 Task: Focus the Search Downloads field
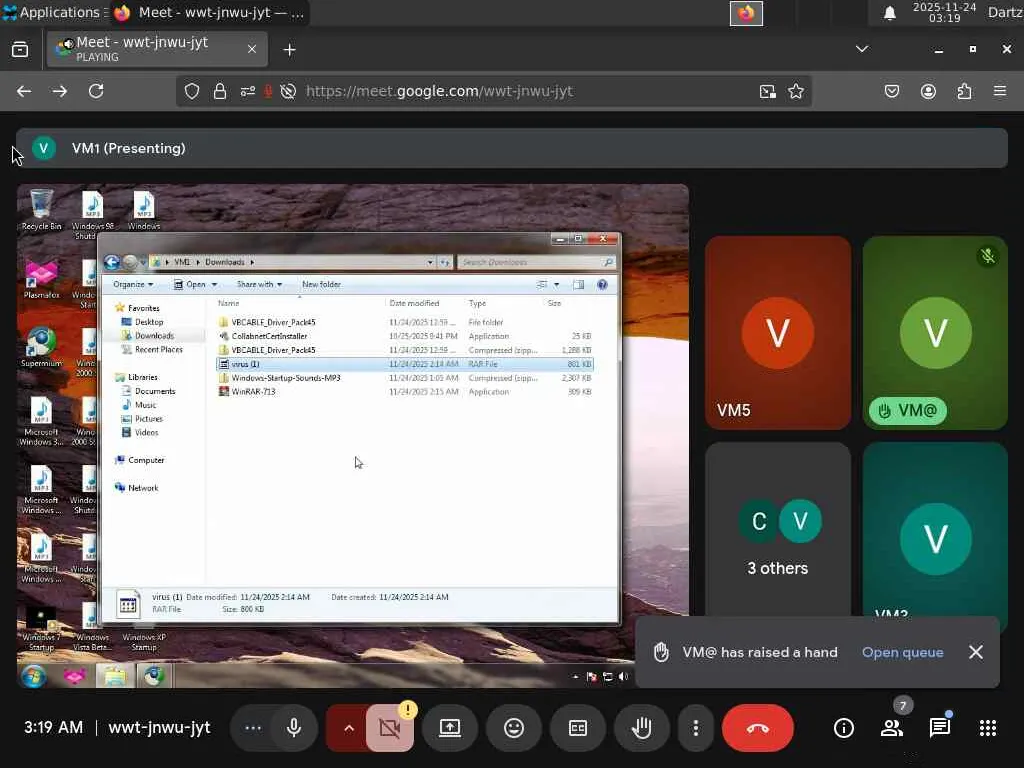536,262
